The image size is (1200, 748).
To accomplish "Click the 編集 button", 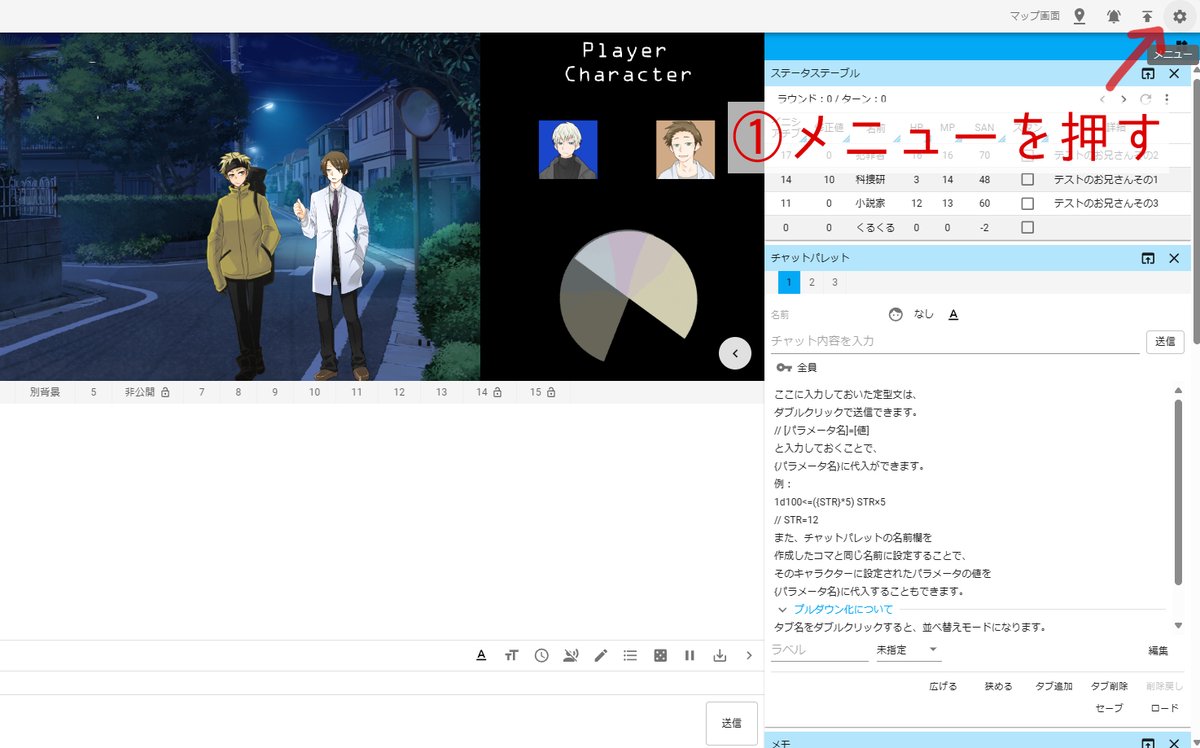I will (1158, 651).
